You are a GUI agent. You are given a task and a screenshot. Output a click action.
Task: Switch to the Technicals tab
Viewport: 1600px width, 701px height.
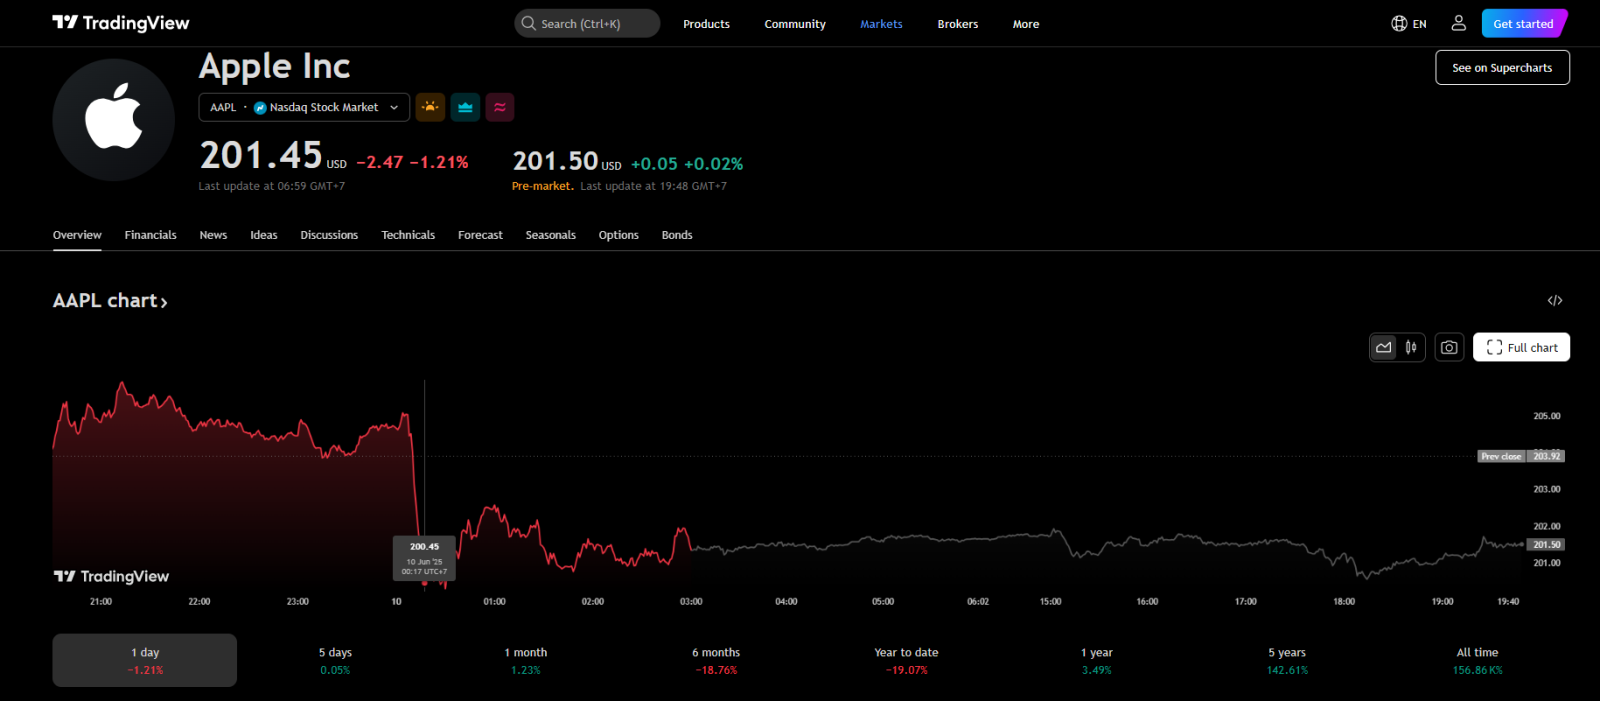pyautogui.click(x=408, y=235)
